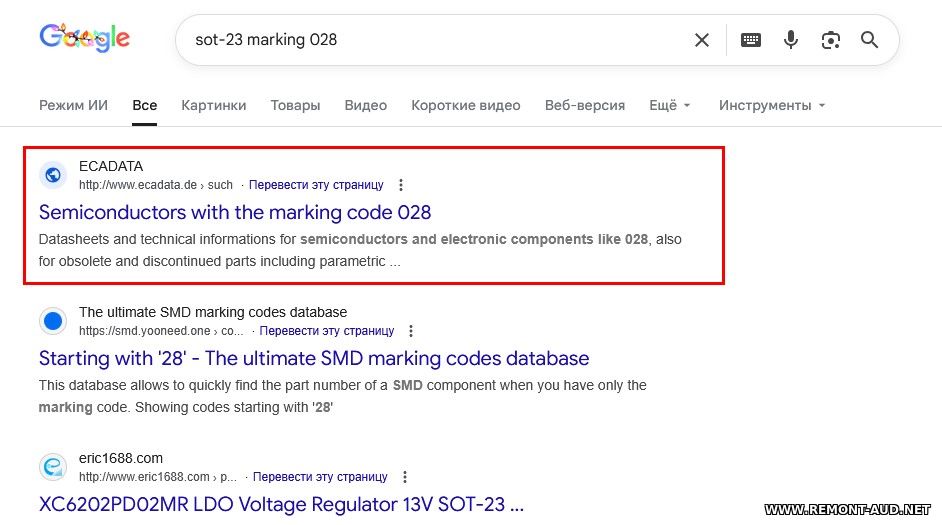942x525 pixels.
Task: Click the eric1688.com site favicon
Action: pyautogui.click(x=53, y=467)
